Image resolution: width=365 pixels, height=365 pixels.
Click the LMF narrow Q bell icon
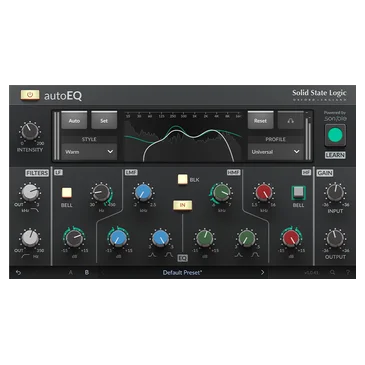[152, 255]
